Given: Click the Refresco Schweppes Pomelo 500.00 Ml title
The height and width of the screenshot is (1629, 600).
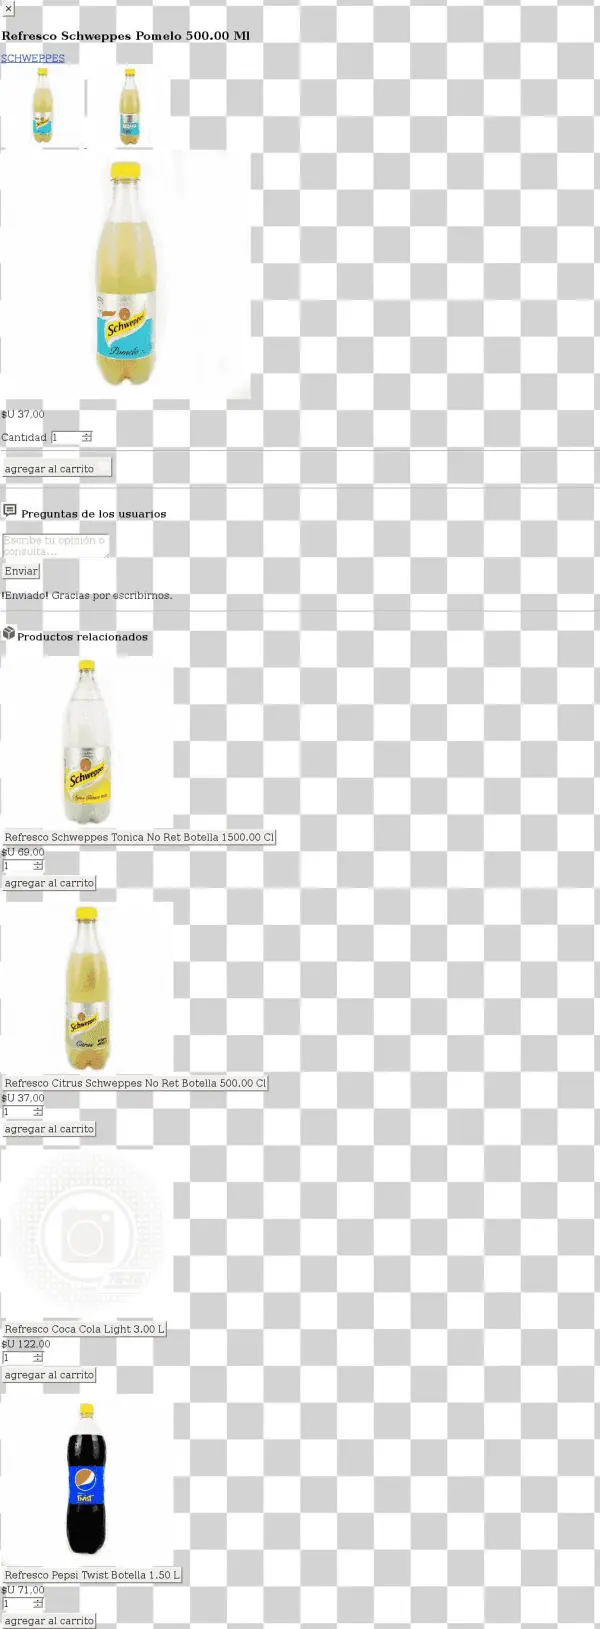Looking at the screenshot, I should (x=126, y=35).
